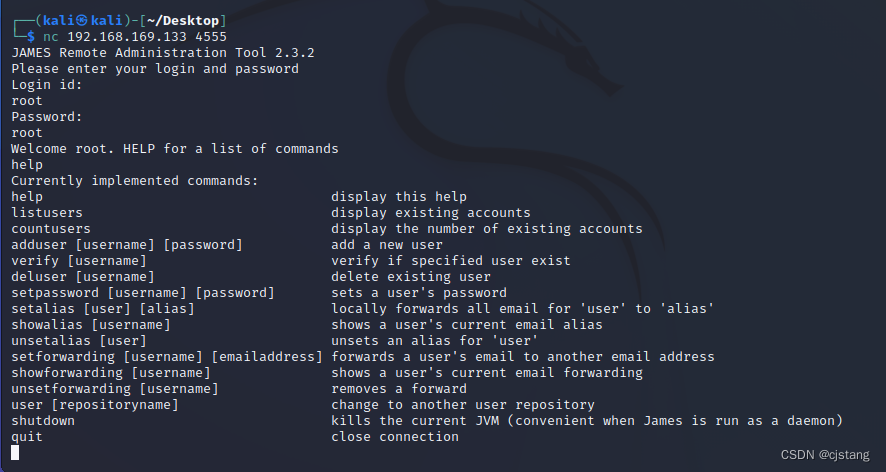Click the setpassword command entry

click(143, 293)
